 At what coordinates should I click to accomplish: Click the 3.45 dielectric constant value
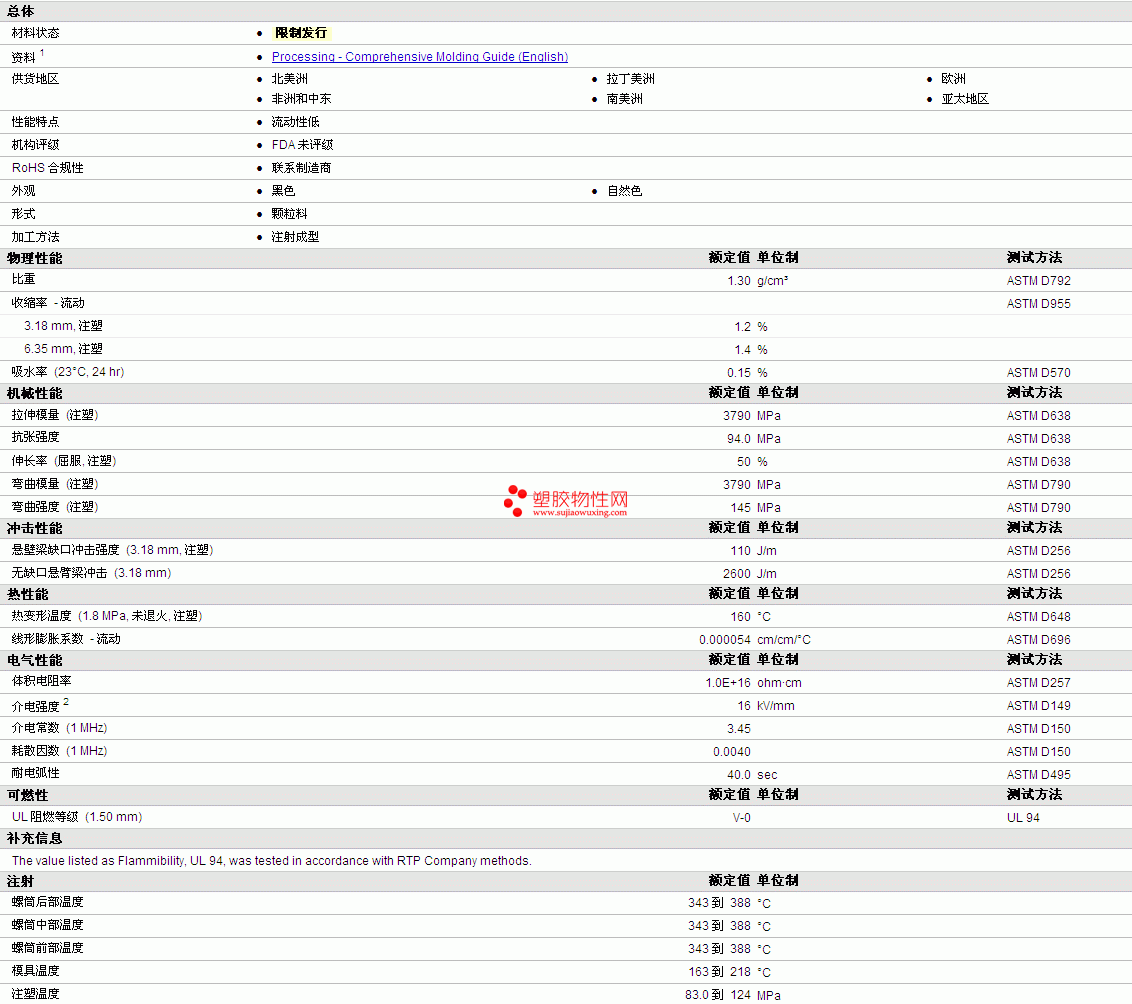(x=739, y=729)
